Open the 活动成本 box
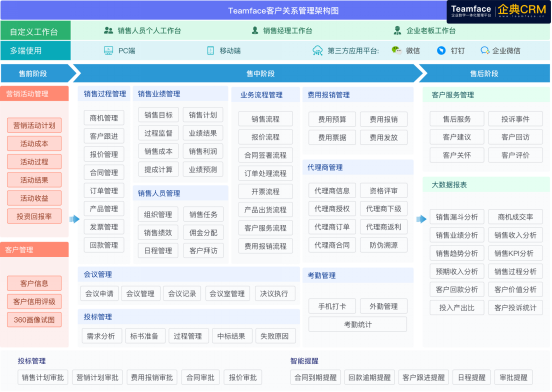Screen dimensions: 552x392 (34, 144)
